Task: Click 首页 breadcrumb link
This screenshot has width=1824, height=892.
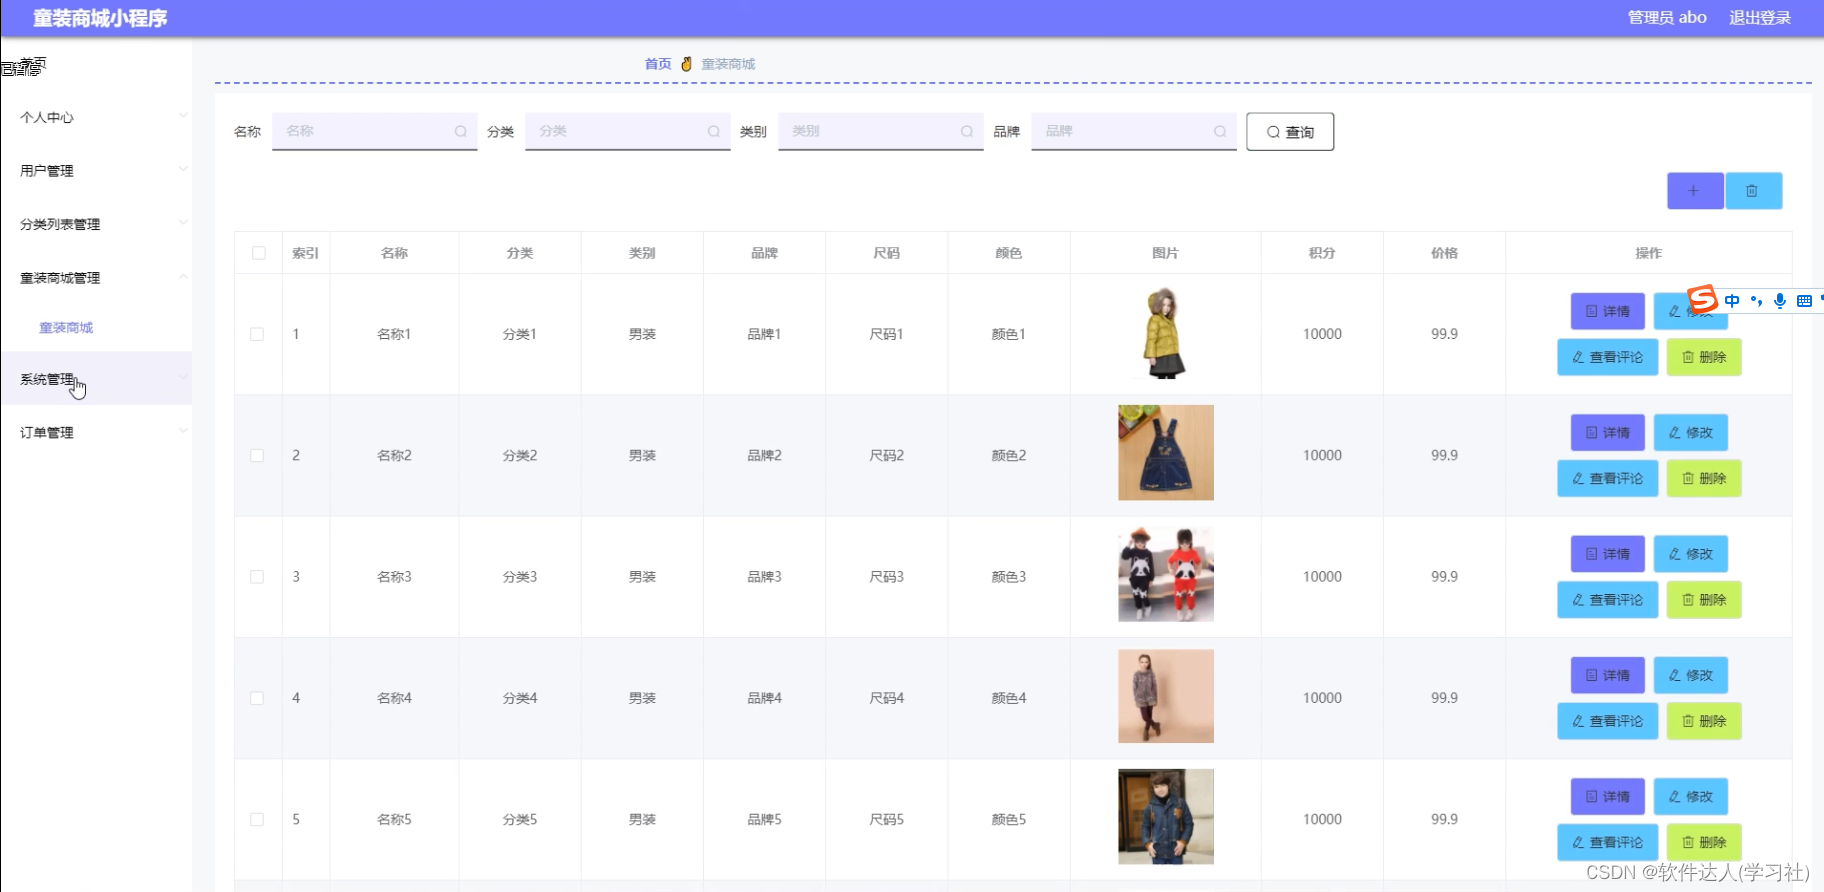Action: pyautogui.click(x=658, y=64)
